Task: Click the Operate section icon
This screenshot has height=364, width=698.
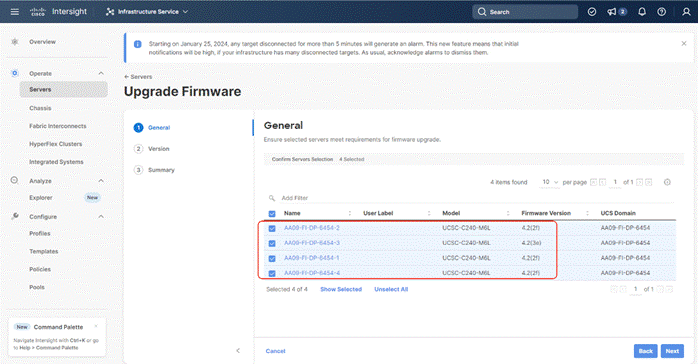Action: point(15,73)
